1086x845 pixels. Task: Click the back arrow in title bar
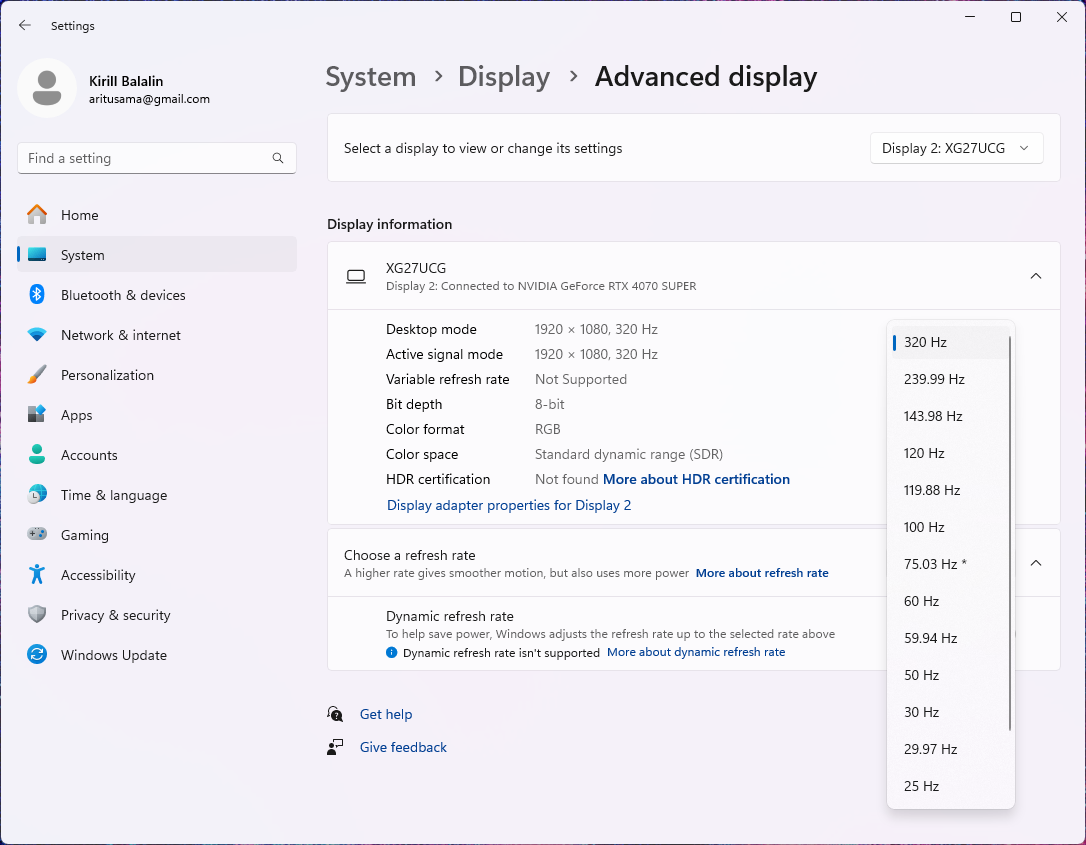click(x=25, y=25)
